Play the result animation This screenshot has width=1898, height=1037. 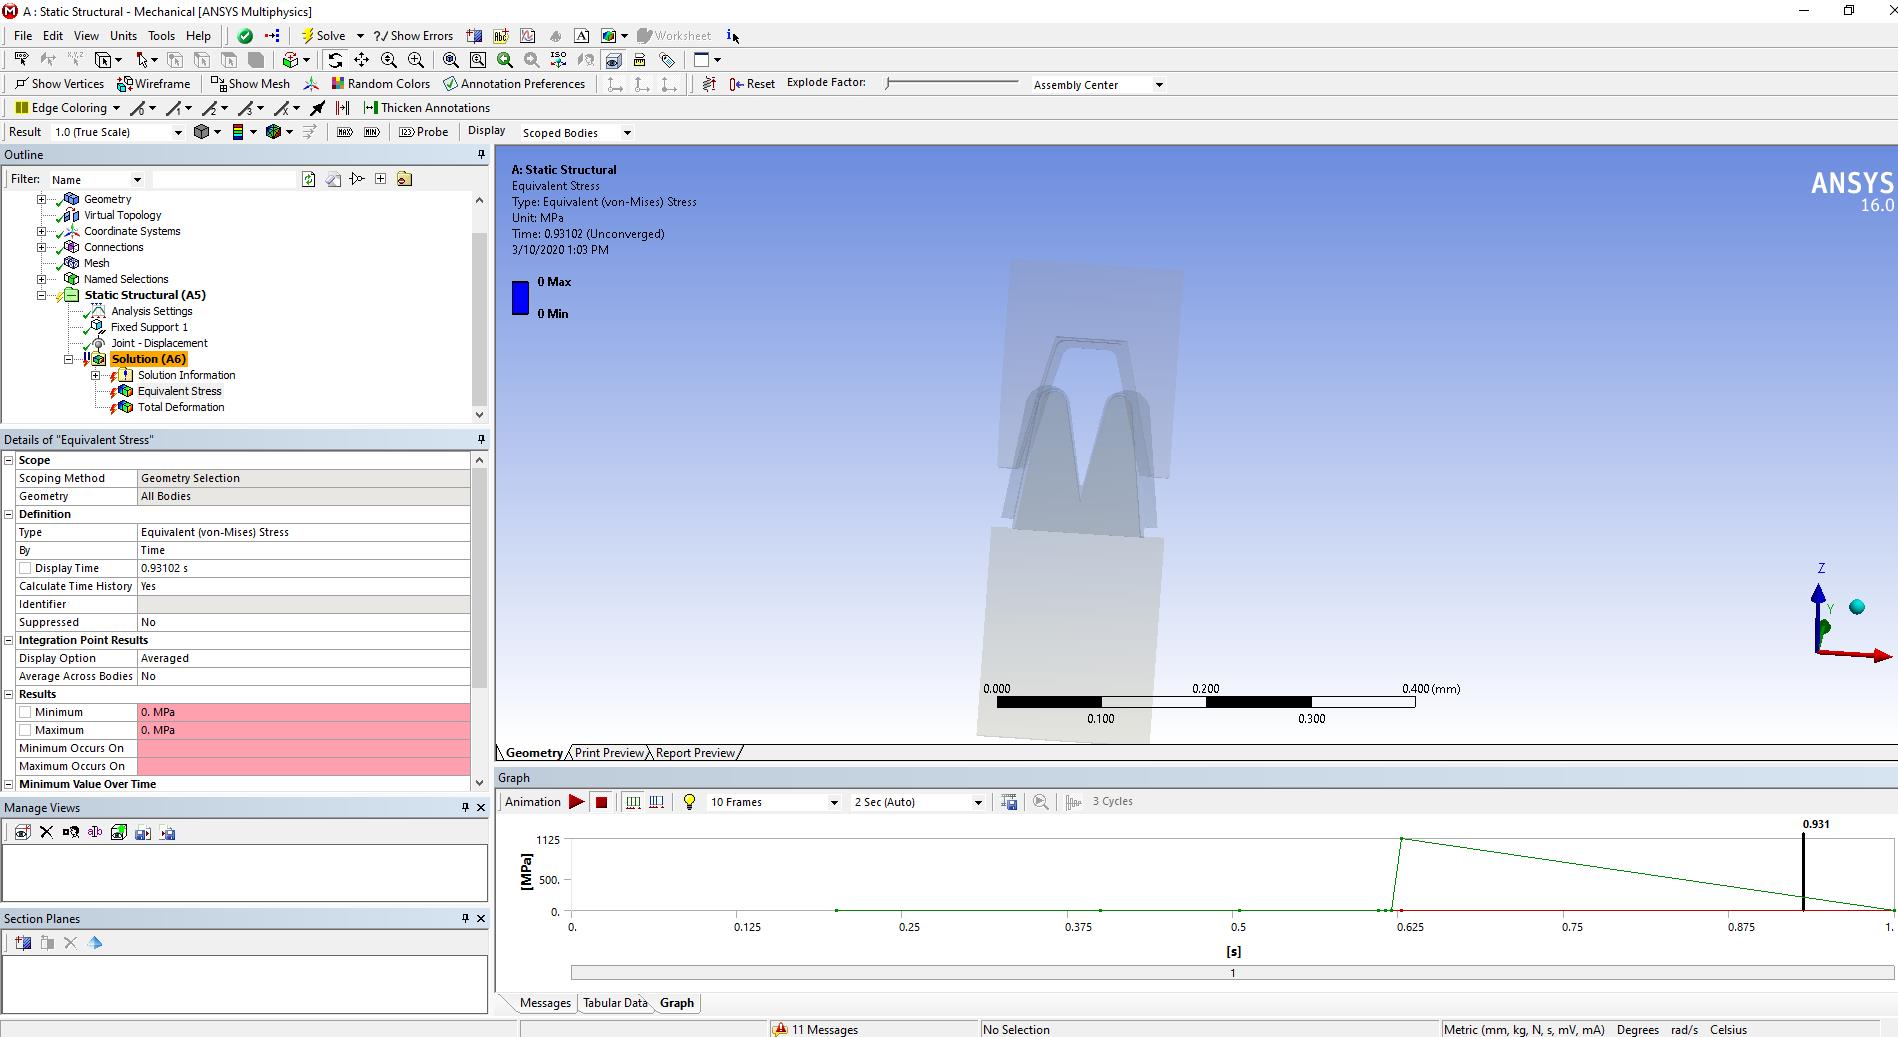click(576, 802)
